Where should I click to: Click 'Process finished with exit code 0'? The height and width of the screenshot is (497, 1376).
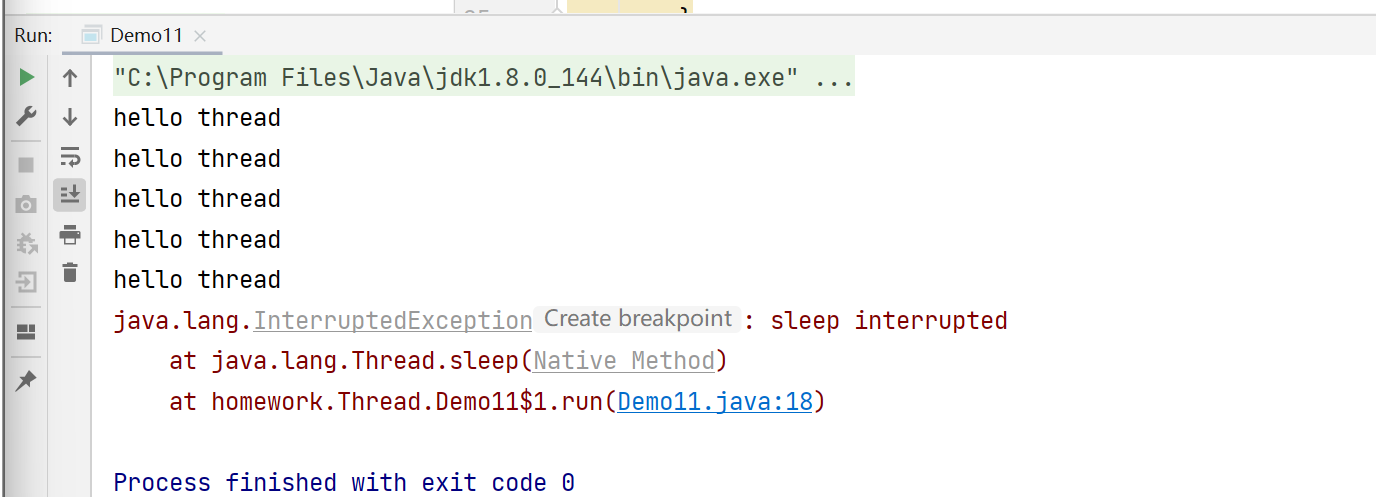(344, 483)
